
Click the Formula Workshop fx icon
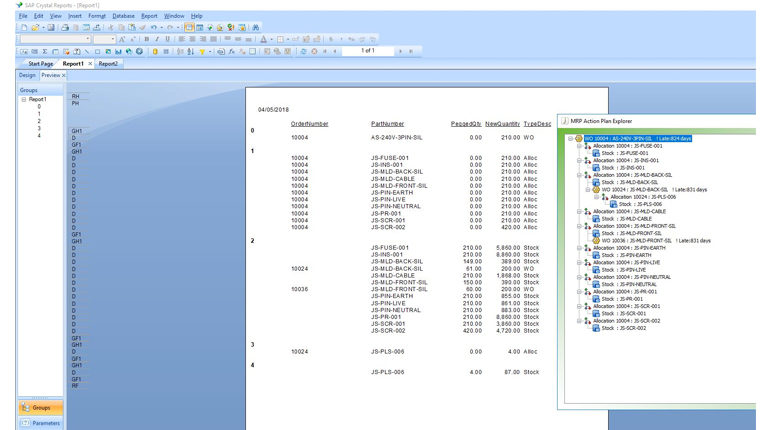(231, 51)
